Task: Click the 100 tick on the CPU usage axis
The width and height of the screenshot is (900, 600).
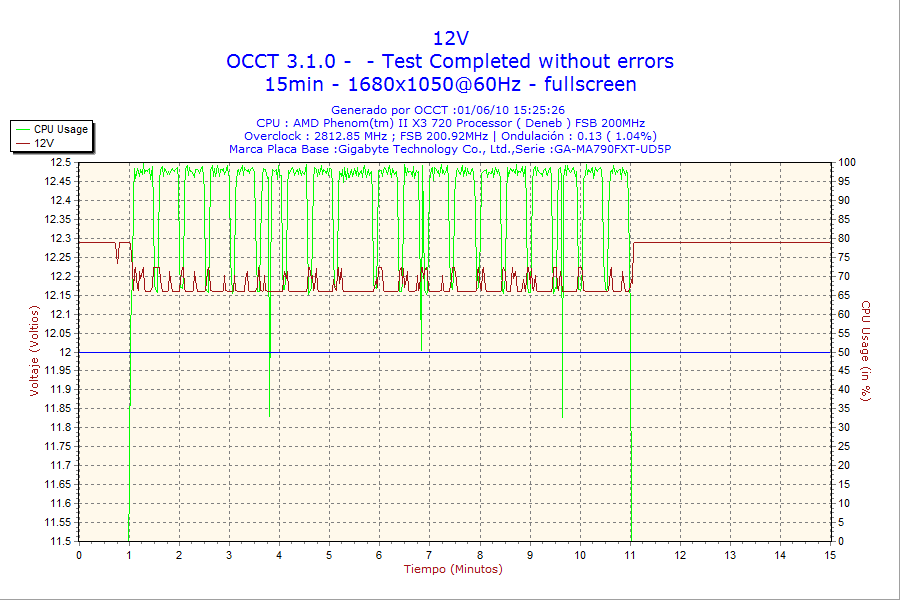Action: click(x=846, y=162)
